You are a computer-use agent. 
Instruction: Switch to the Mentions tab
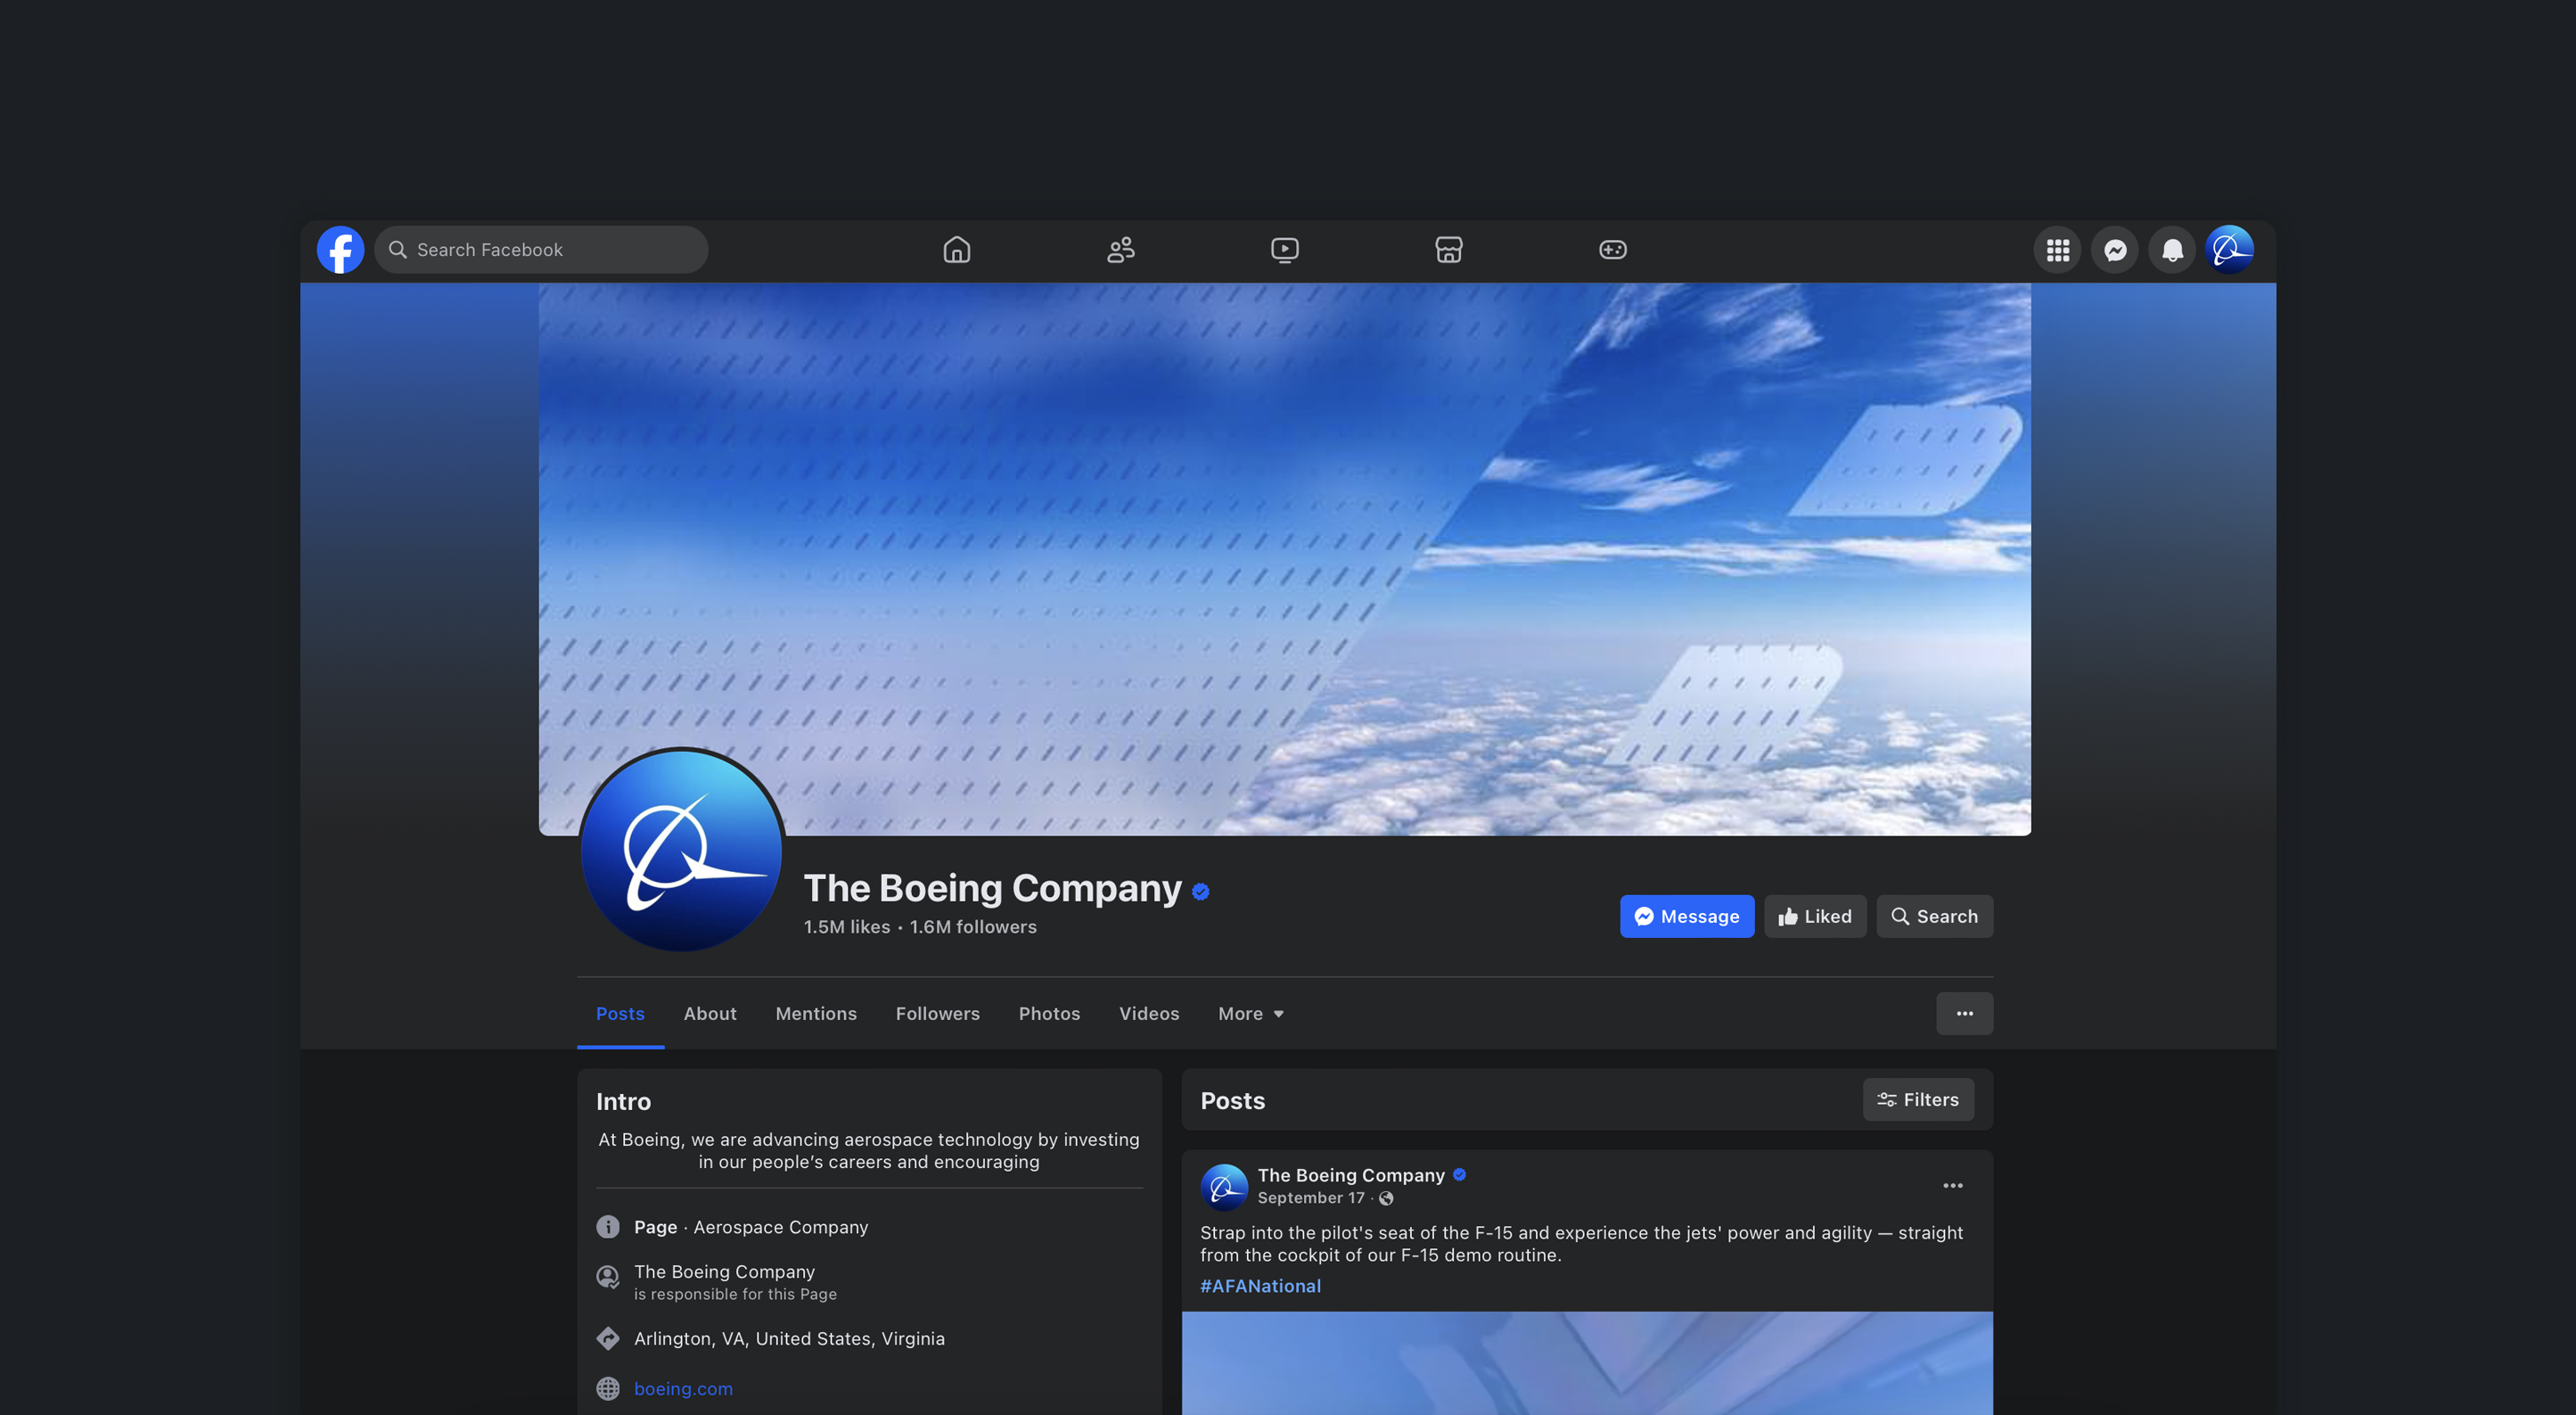click(x=816, y=1013)
